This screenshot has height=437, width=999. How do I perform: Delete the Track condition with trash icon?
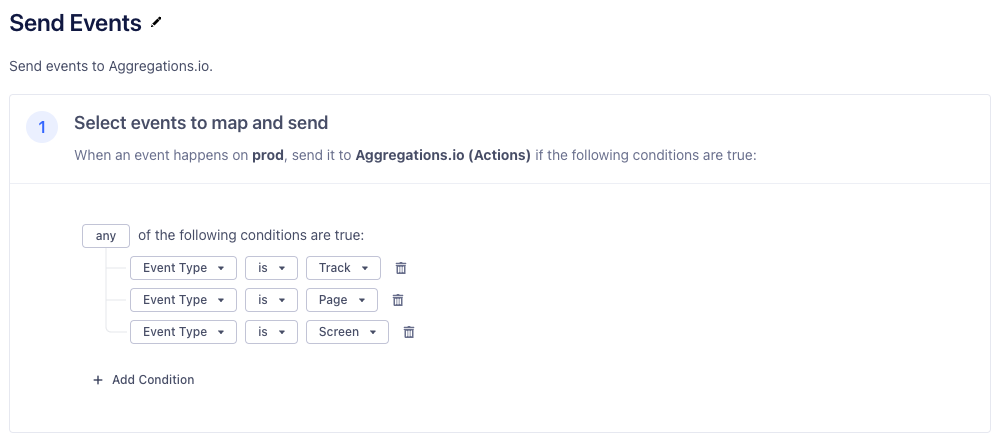point(401,268)
